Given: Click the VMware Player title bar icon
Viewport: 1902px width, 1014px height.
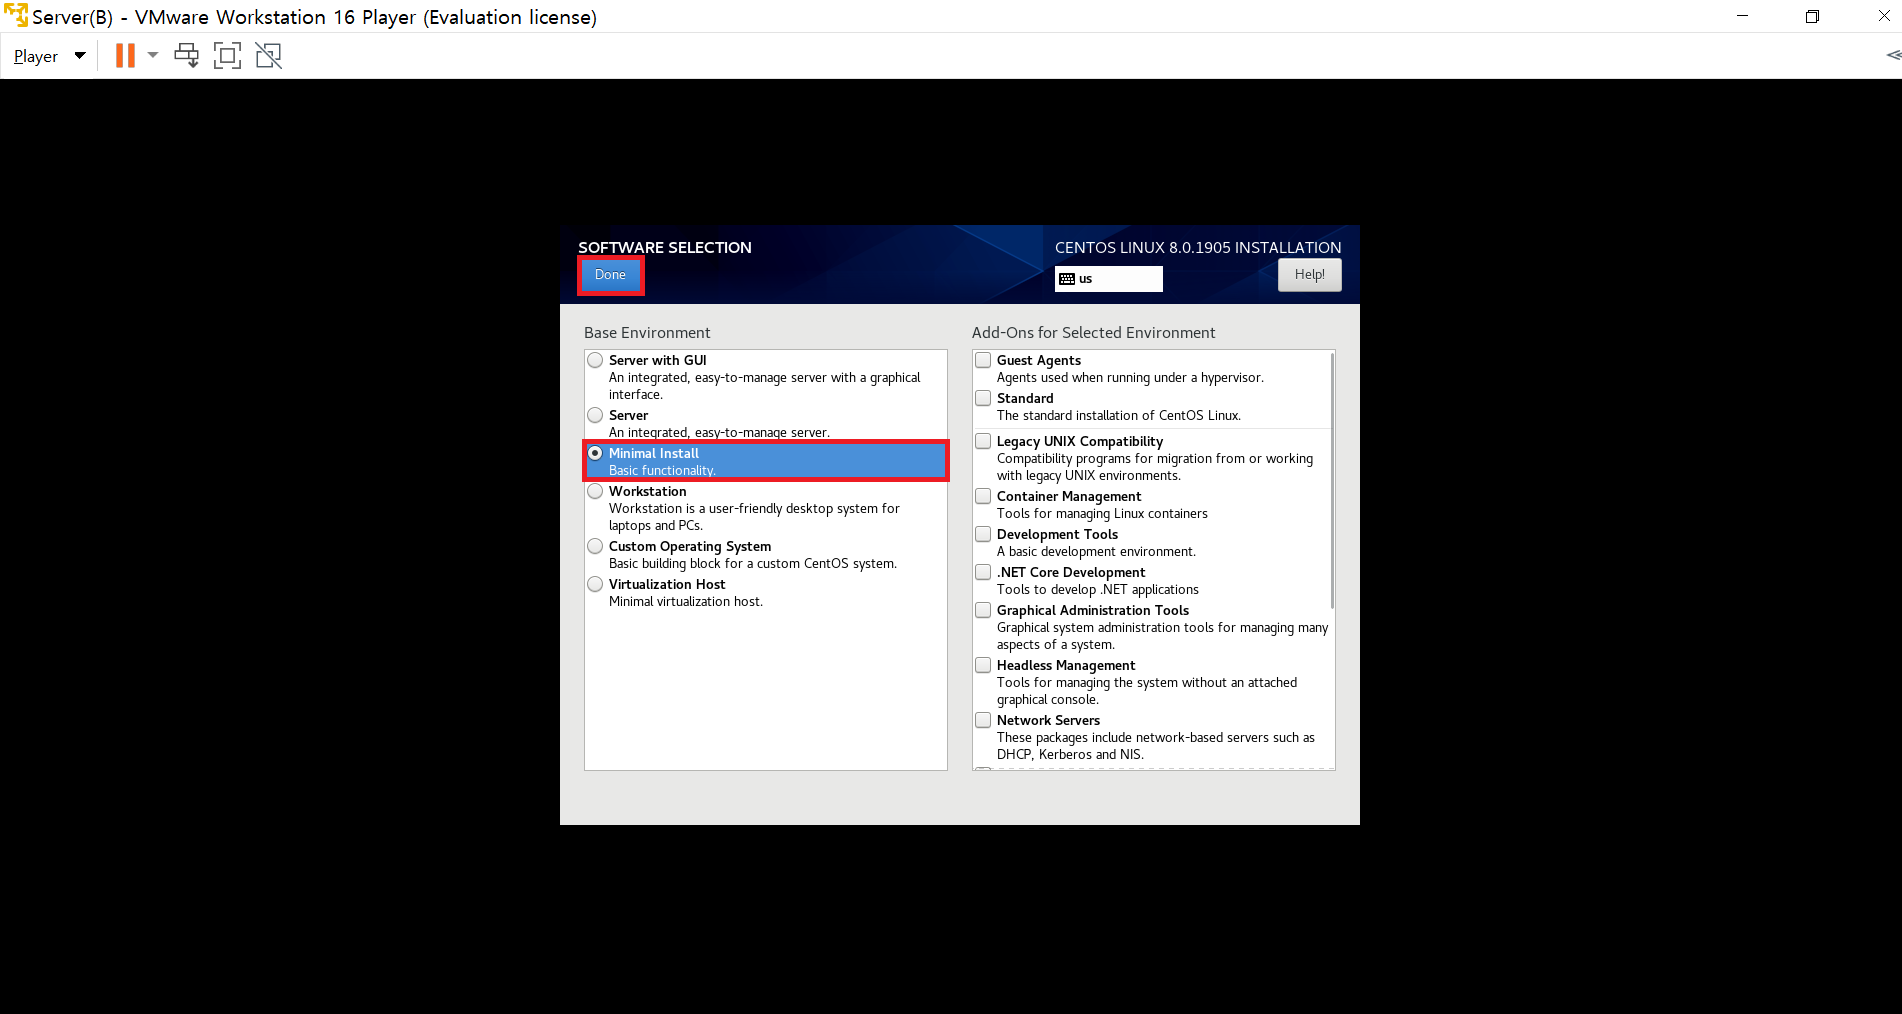Looking at the screenshot, I should (x=15, y=16).
